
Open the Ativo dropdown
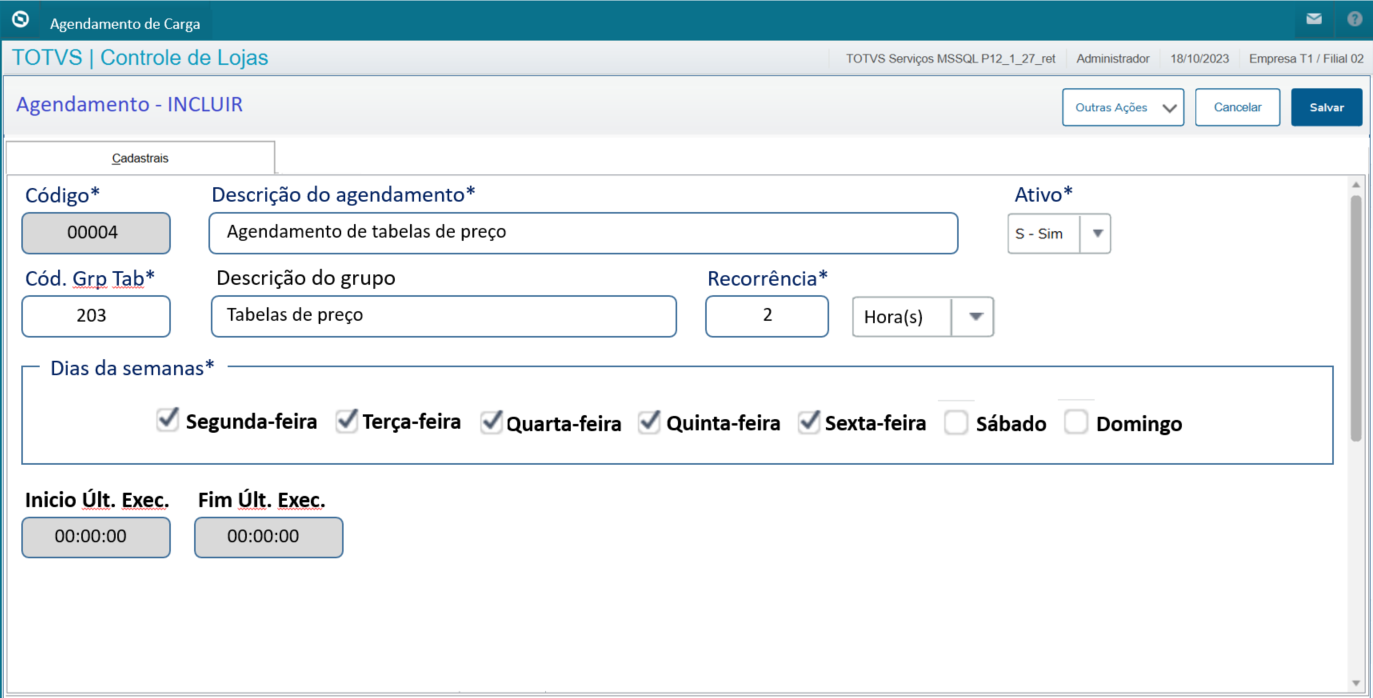pos(1096,234)
